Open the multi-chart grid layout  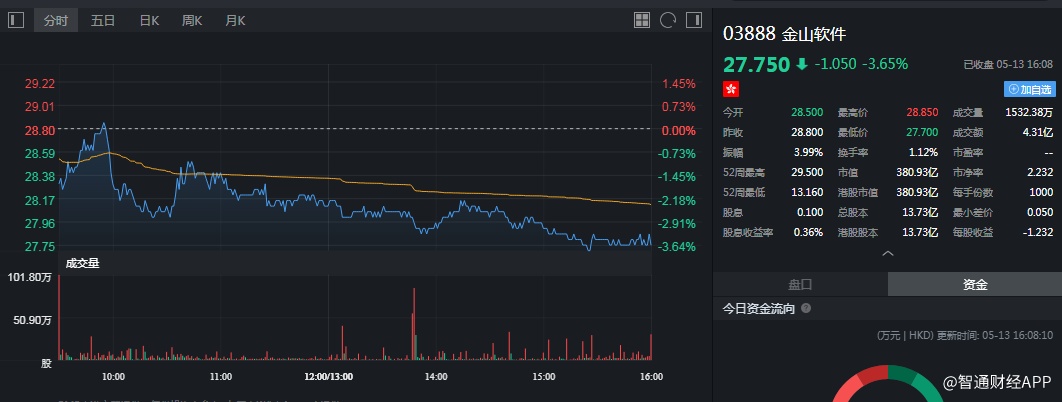click(642, 20)
